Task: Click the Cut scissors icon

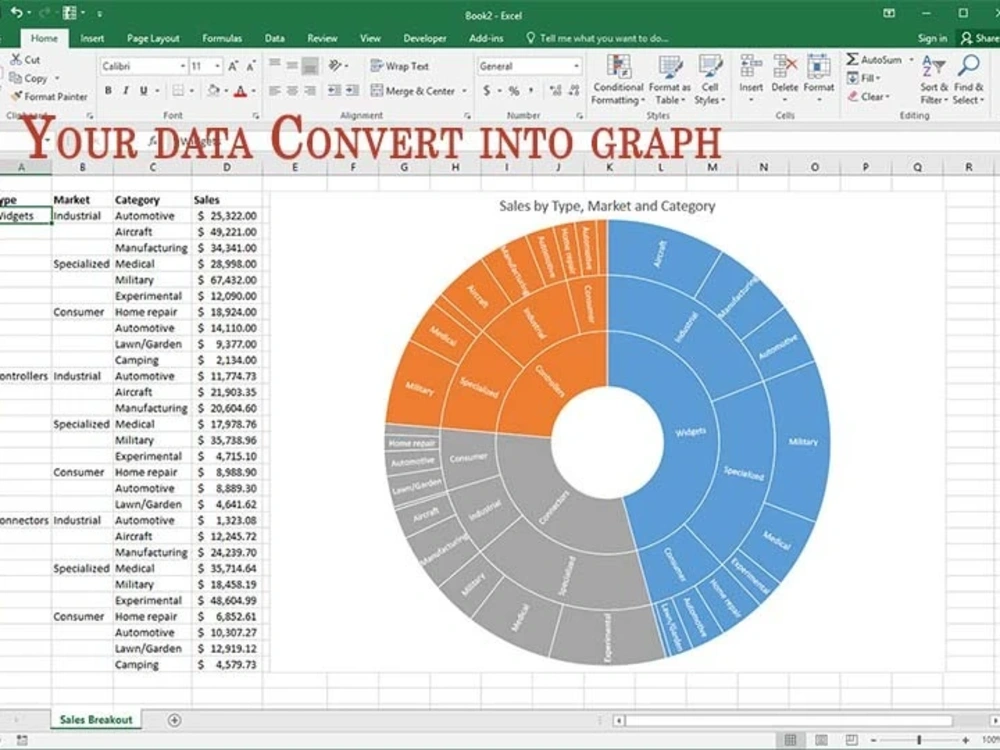Action: (16, 59)
